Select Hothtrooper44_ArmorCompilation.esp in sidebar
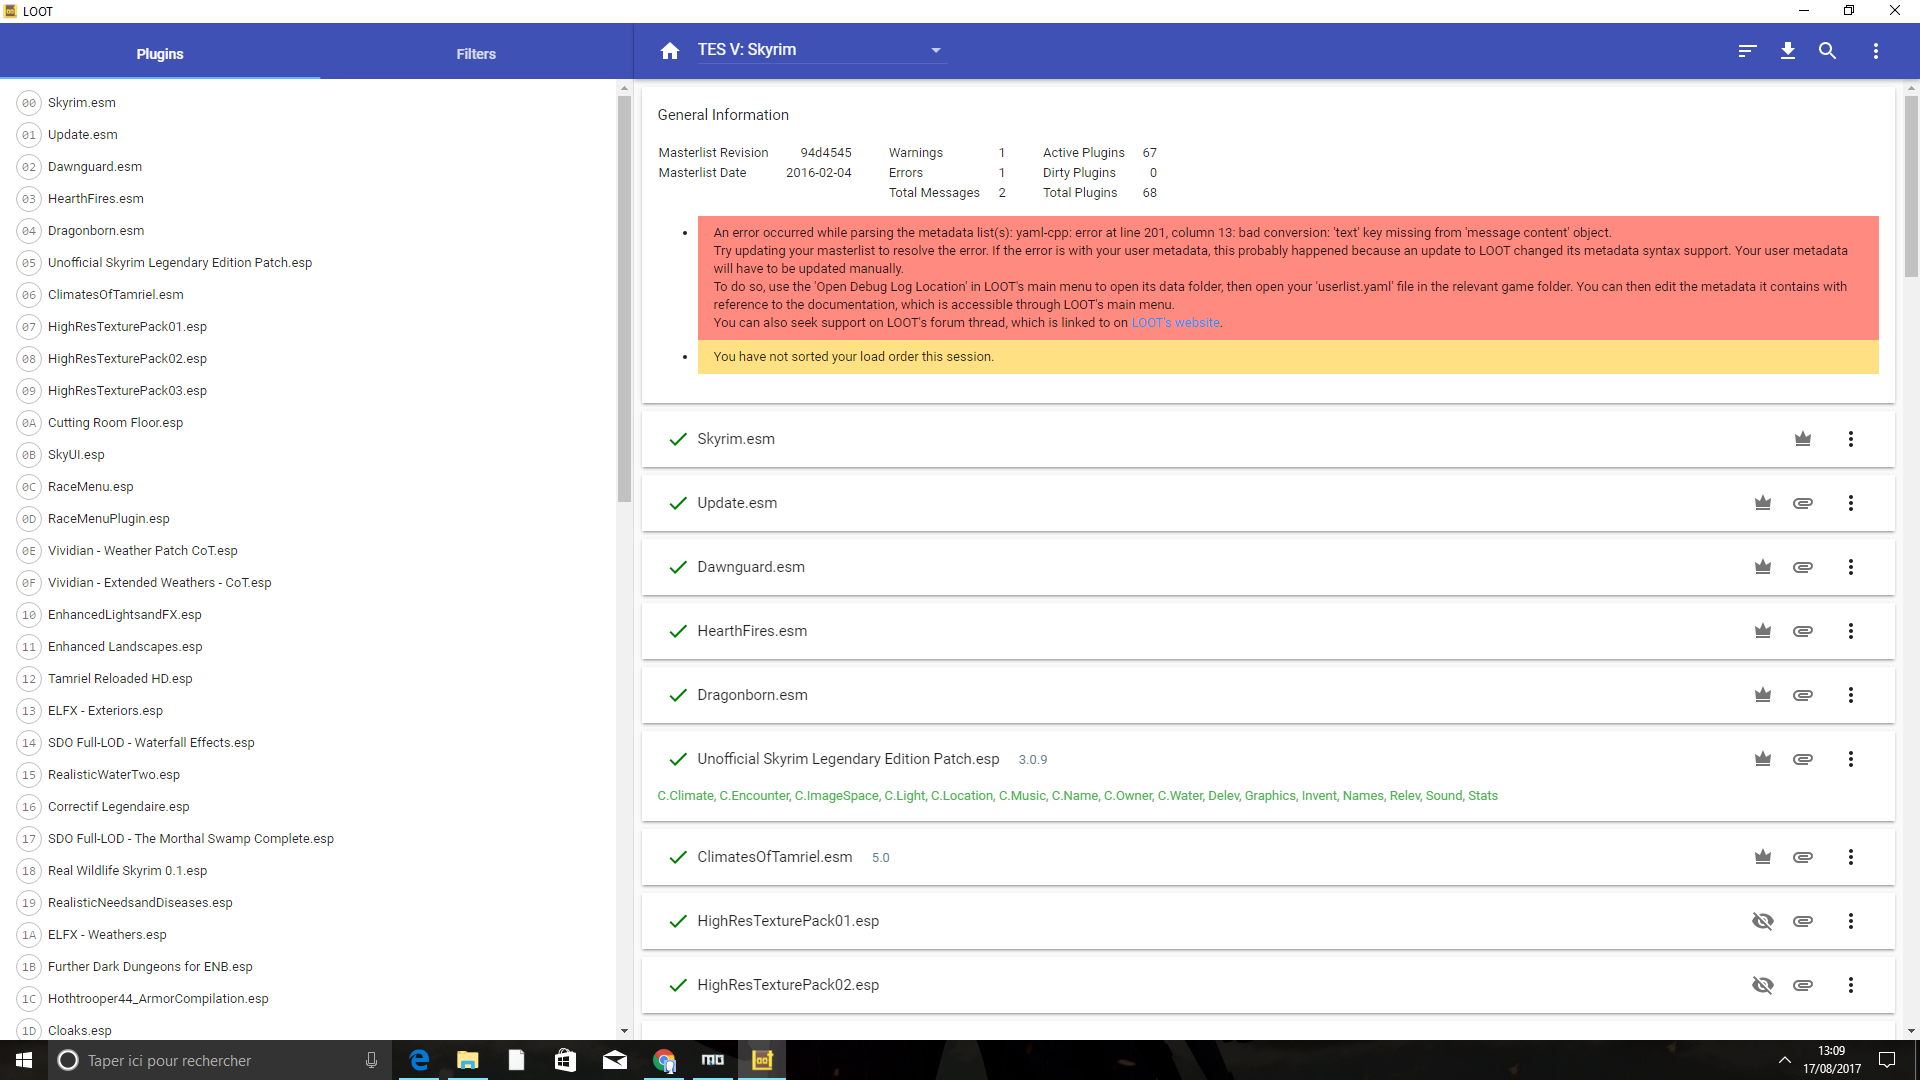This screenshot has width=1920, height=1080. point(310,999)
